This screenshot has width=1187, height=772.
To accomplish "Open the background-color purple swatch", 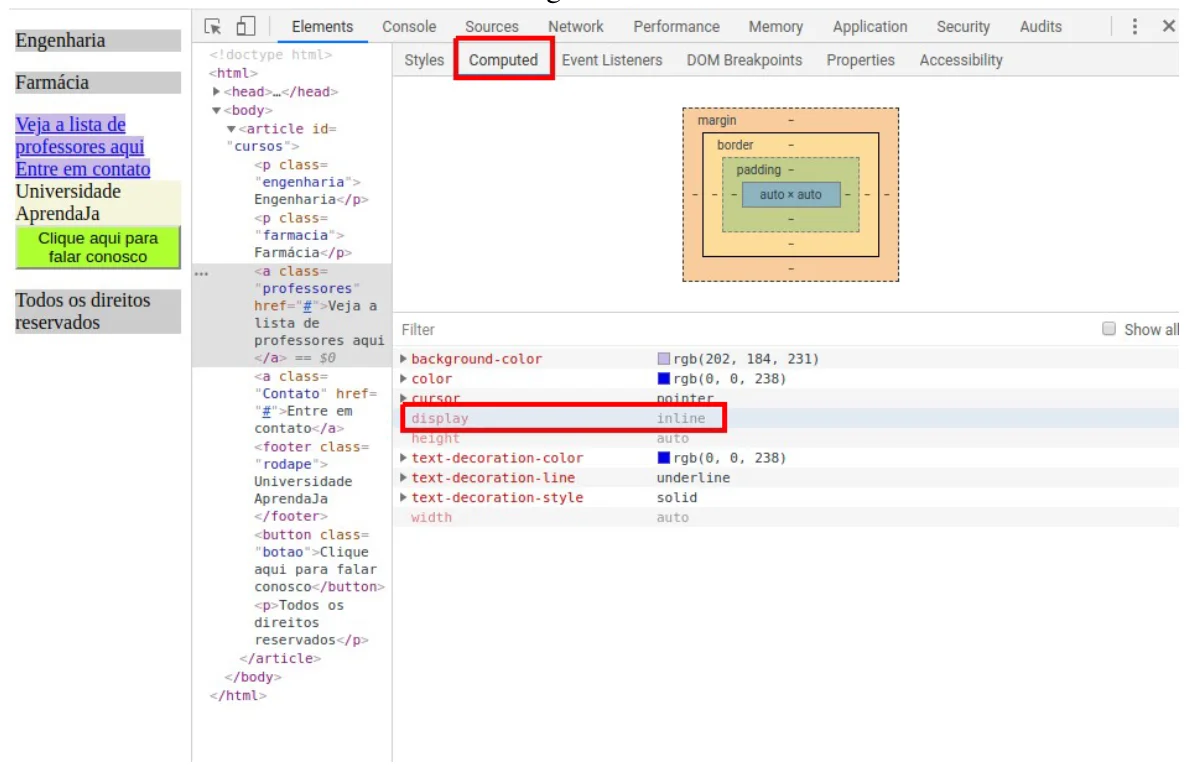I will tap(663, 359).
